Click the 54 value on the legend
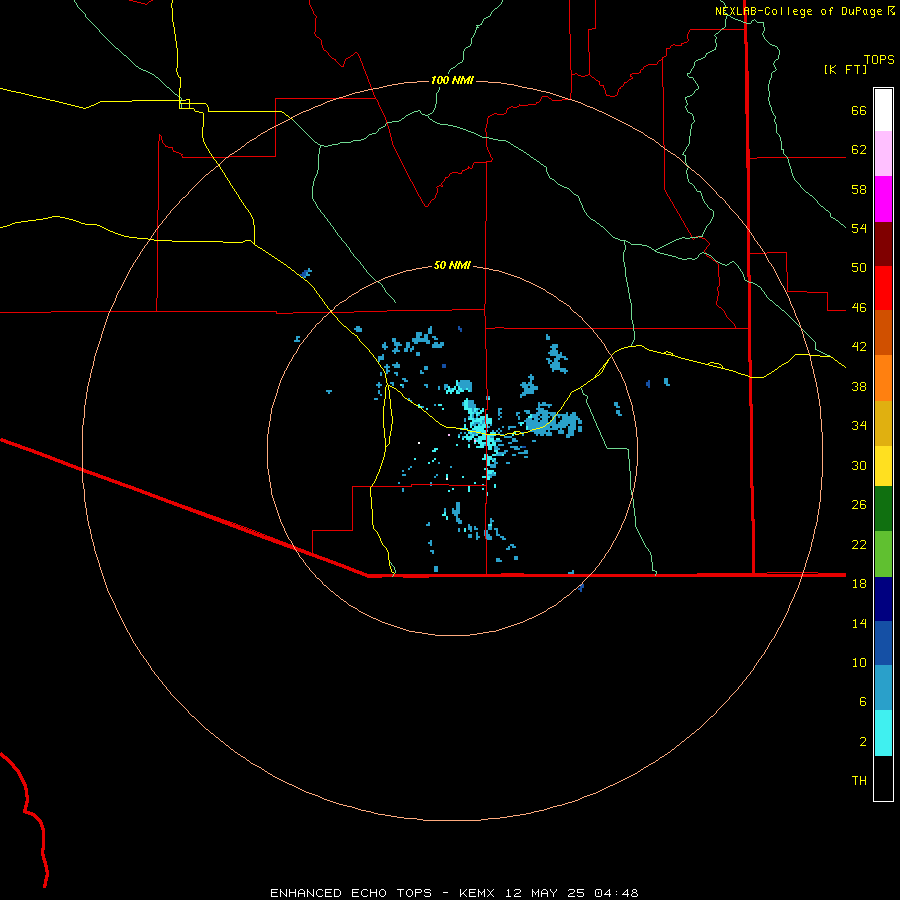 (859, 228)
